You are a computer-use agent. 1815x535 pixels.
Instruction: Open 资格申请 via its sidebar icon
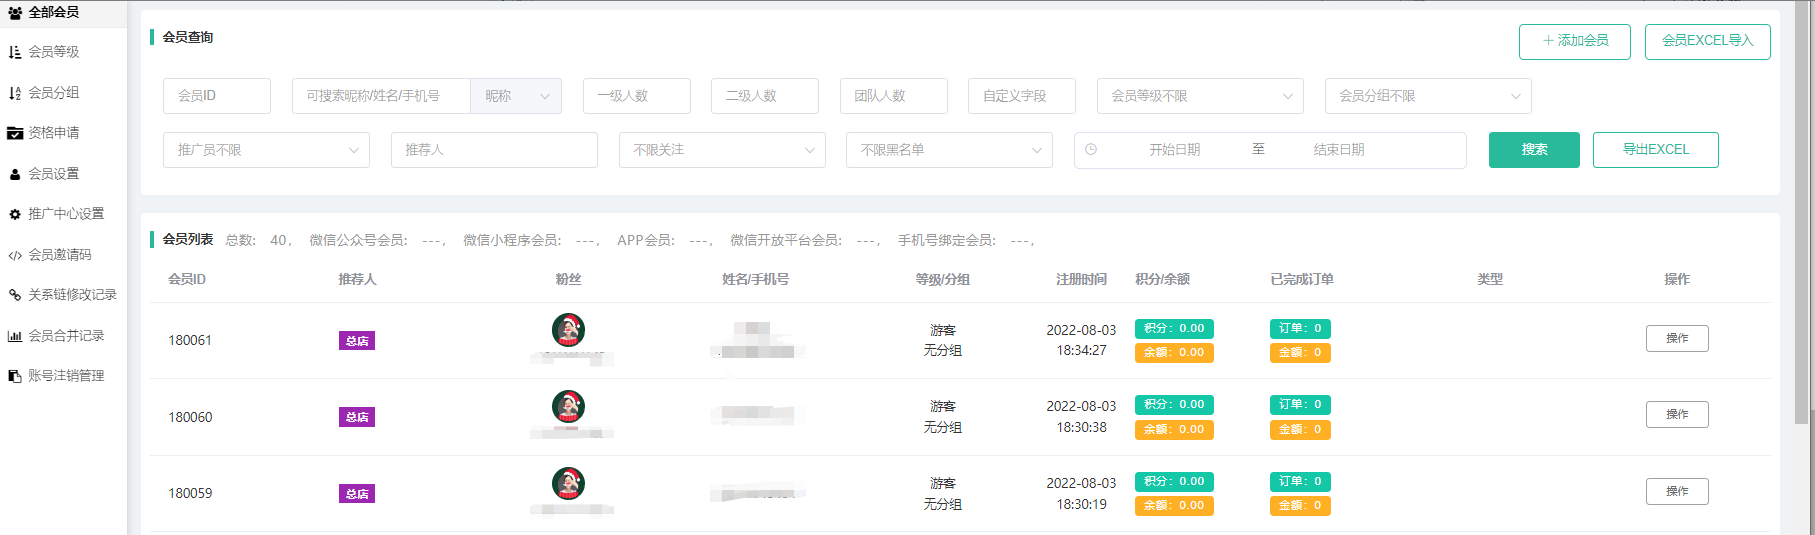coord(15,133)
